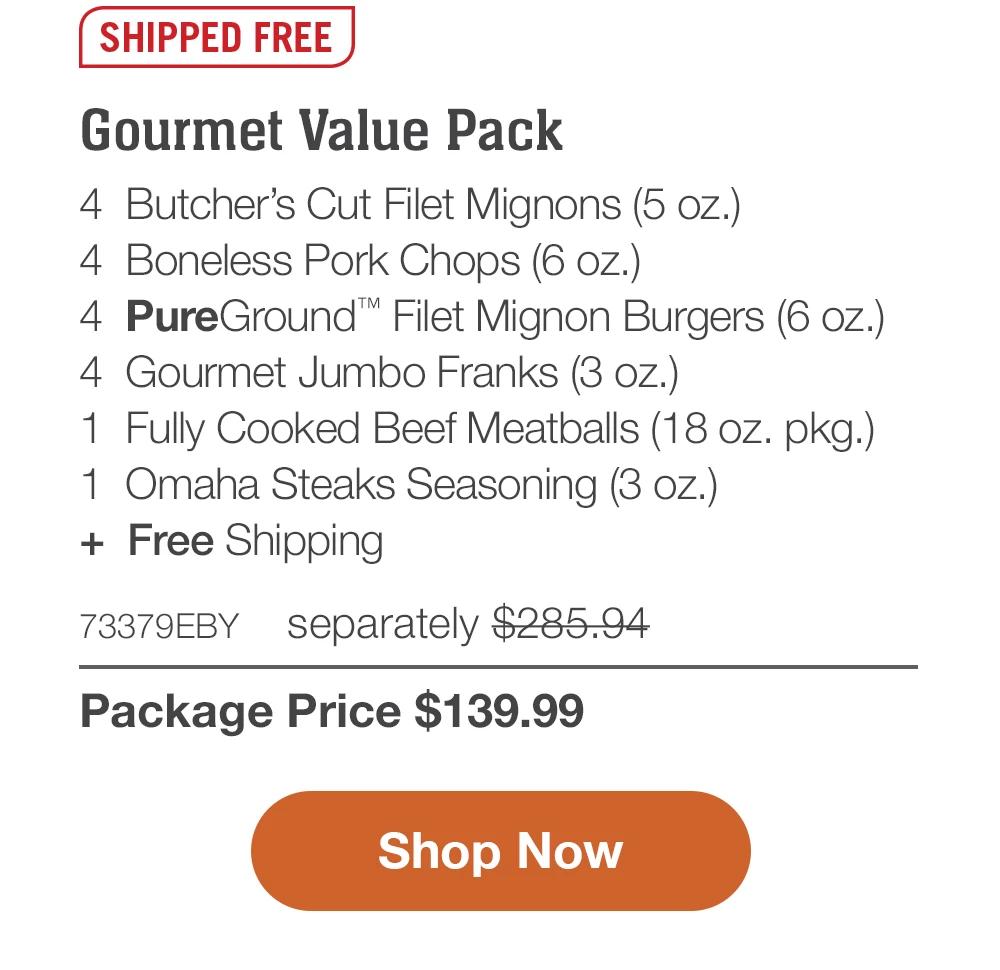Screen dimensions: 1000x970
Task: Click the SHIPPED FREE badge
Action: click(x=216, y=38)
